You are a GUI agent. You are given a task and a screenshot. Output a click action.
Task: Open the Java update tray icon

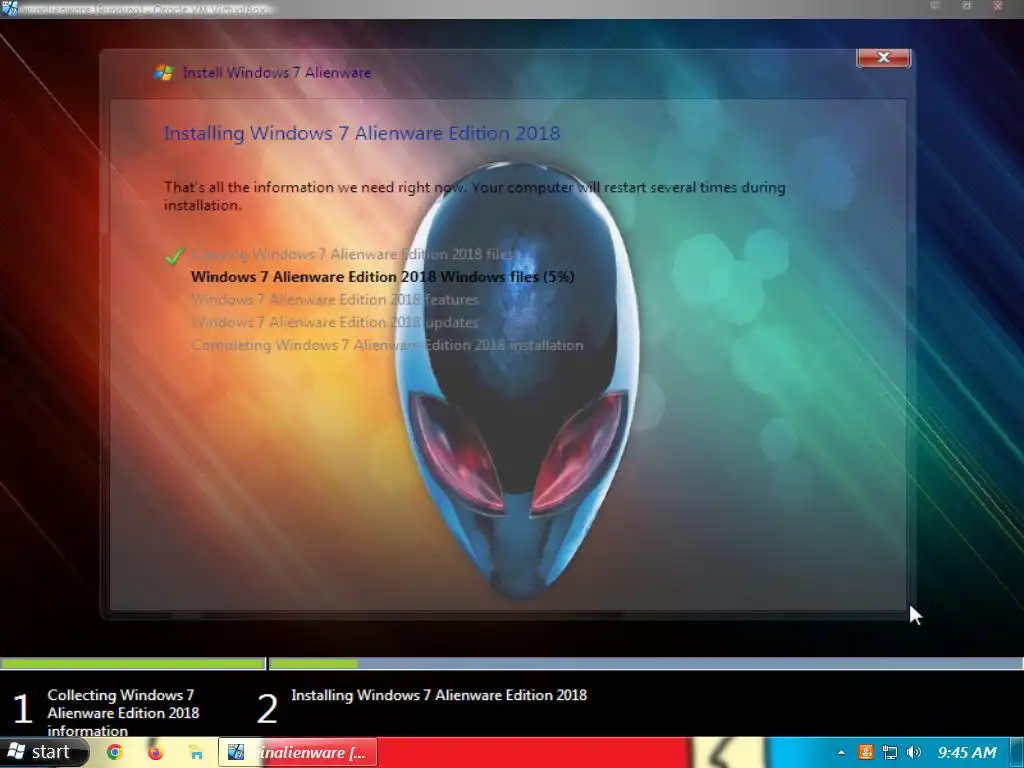[x=865, y=752]
